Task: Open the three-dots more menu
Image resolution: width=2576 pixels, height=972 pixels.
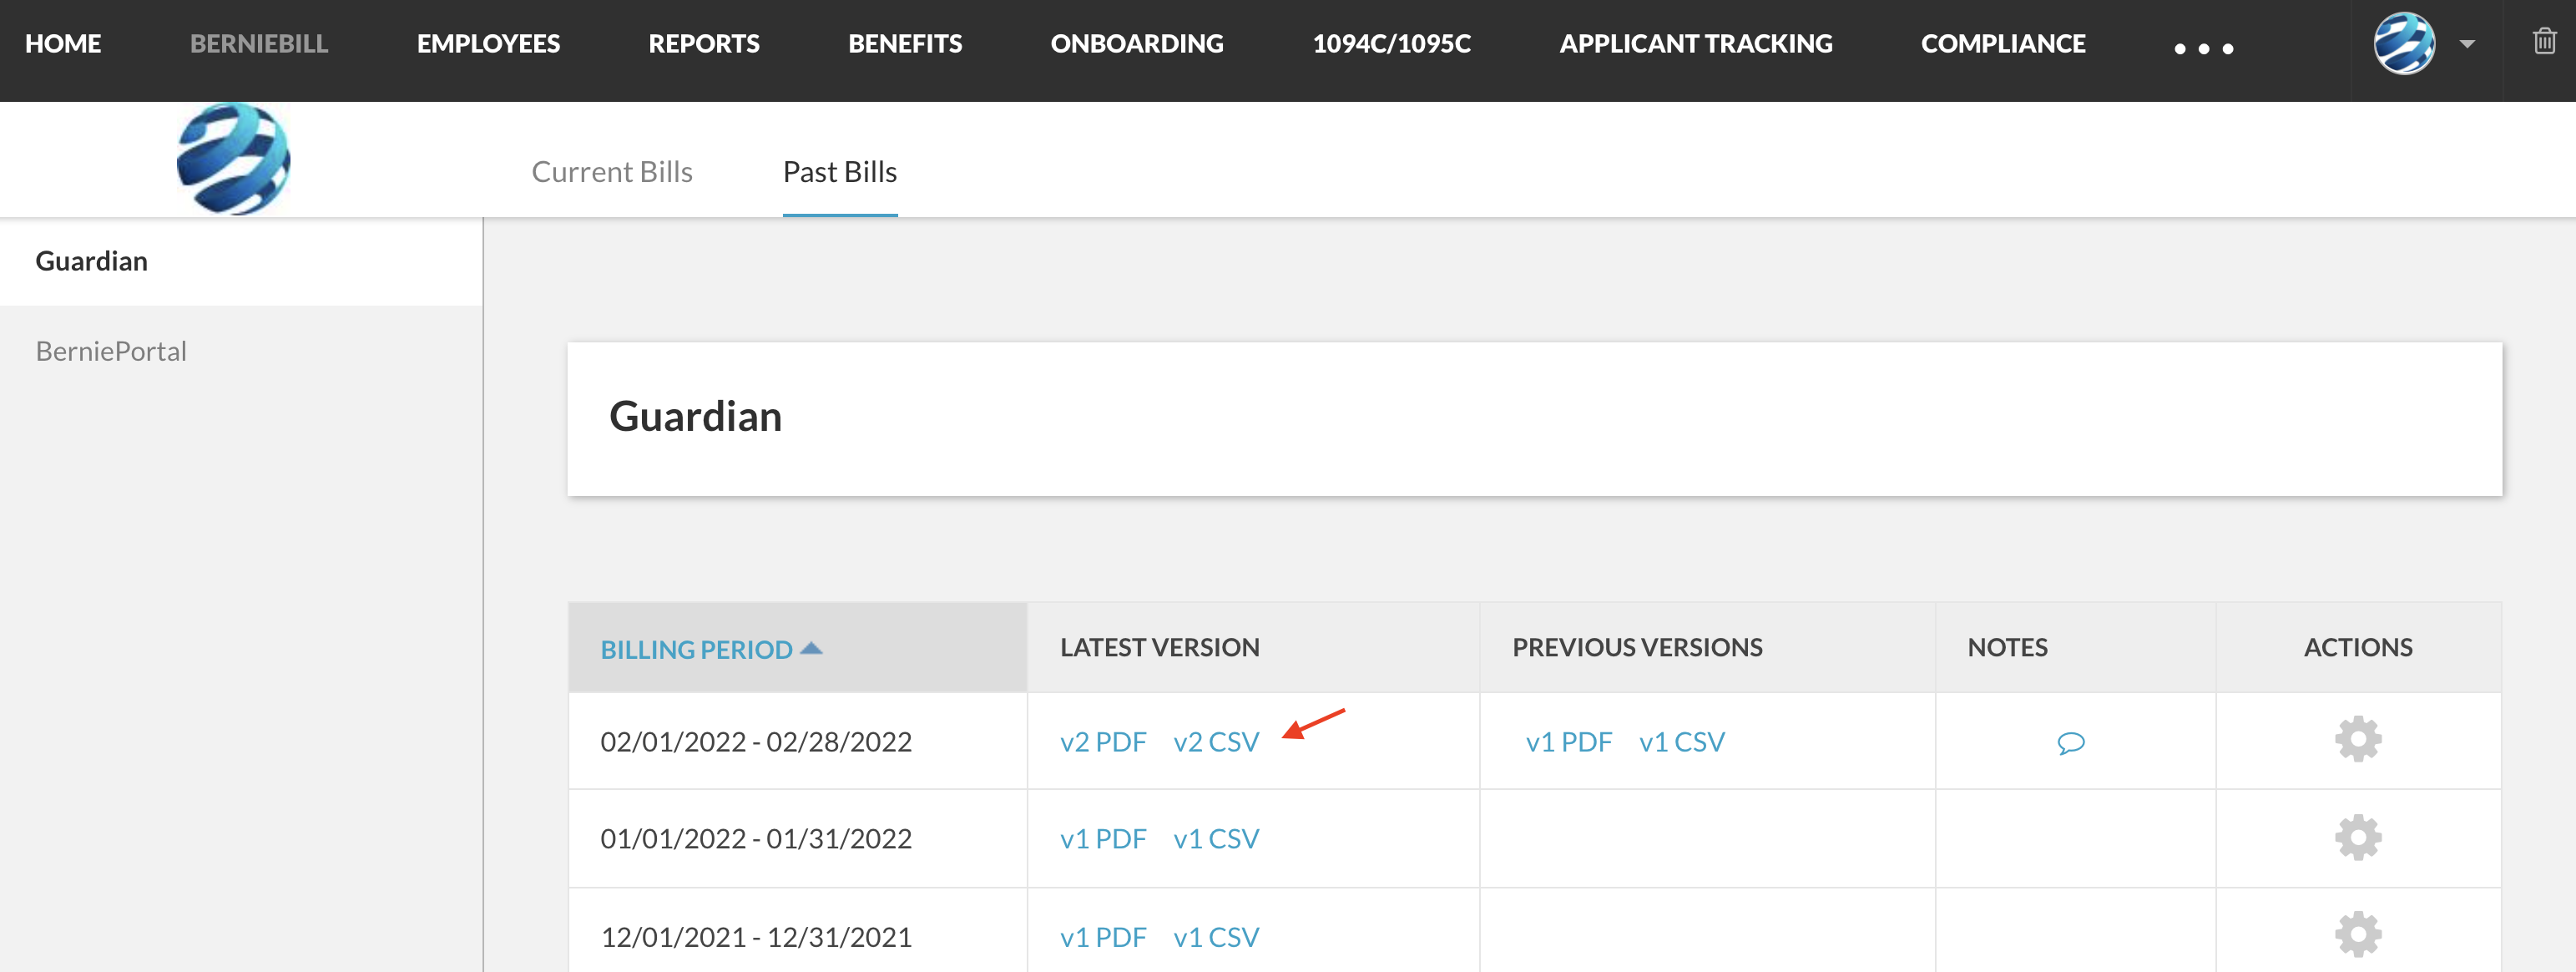Action: pos(2203,48)
